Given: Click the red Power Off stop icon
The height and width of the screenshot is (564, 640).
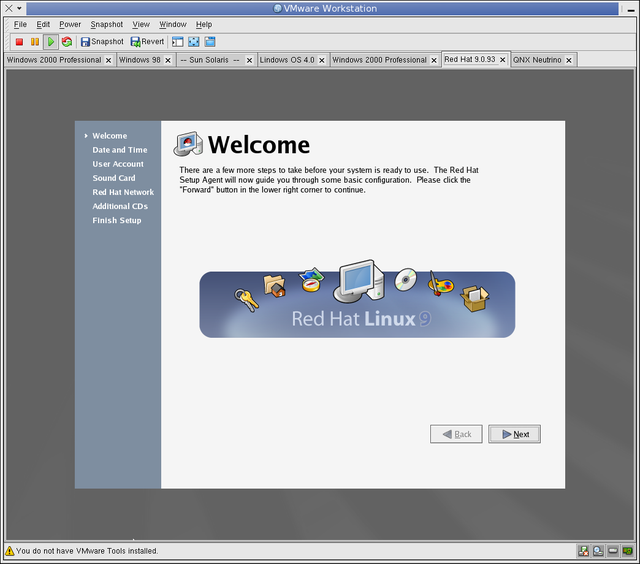Looking at the screenshot, I should click(19, 42).
